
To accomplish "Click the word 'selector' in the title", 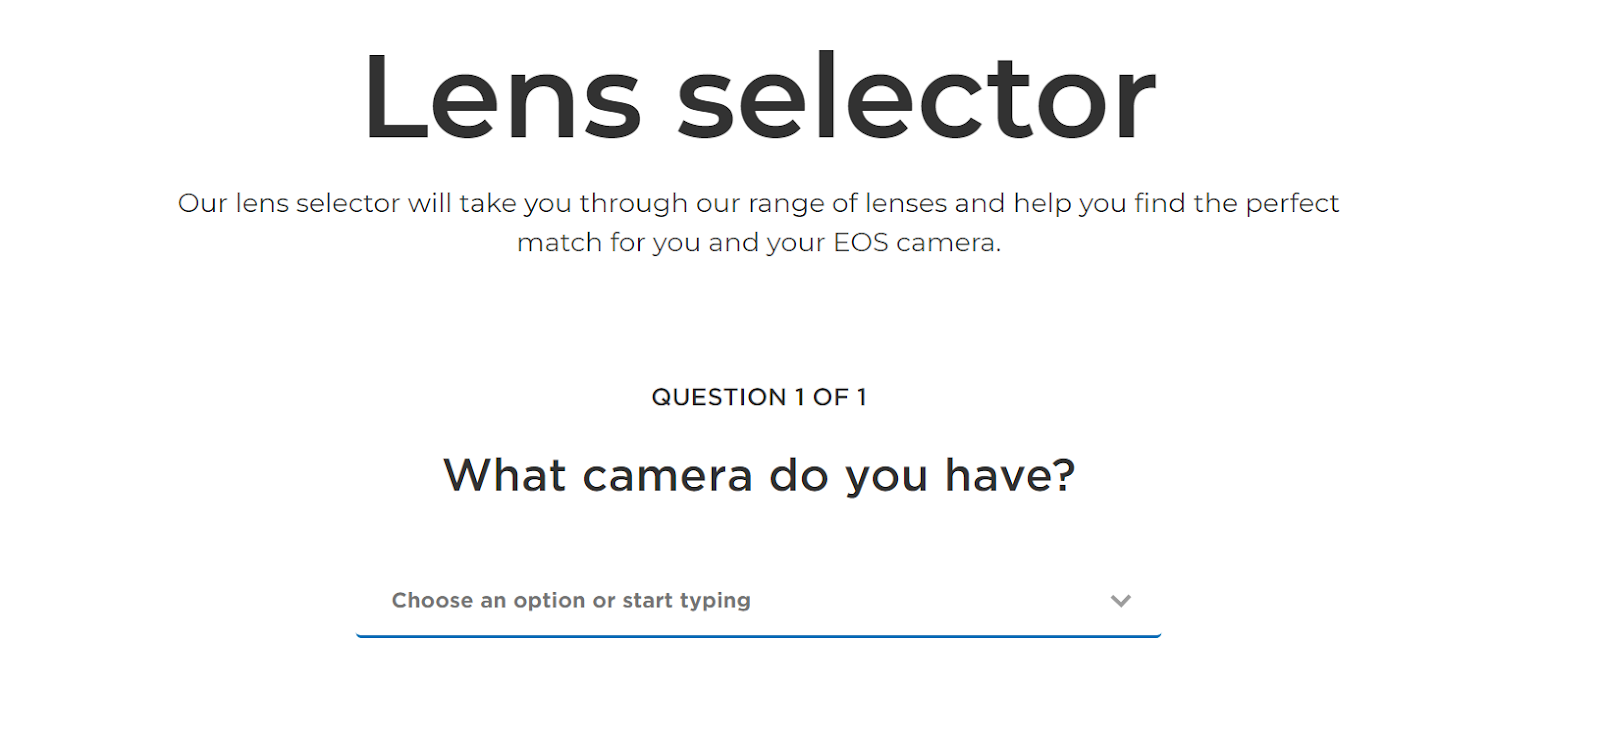I will 916,97.
